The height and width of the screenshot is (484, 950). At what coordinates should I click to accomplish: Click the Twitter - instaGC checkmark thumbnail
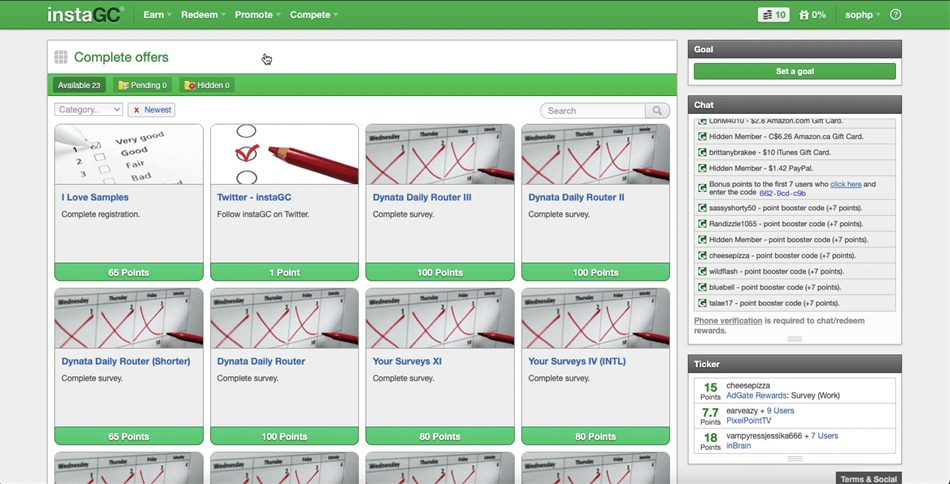[x=285, y=154]
